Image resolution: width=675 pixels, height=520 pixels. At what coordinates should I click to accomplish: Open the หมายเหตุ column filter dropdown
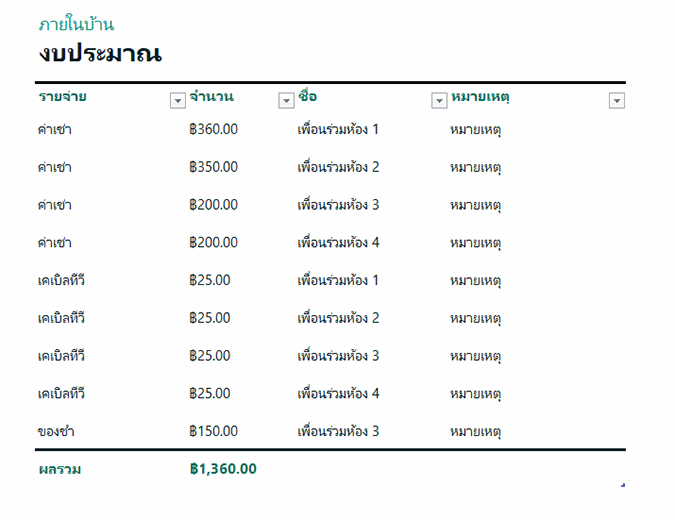(617, 100)
